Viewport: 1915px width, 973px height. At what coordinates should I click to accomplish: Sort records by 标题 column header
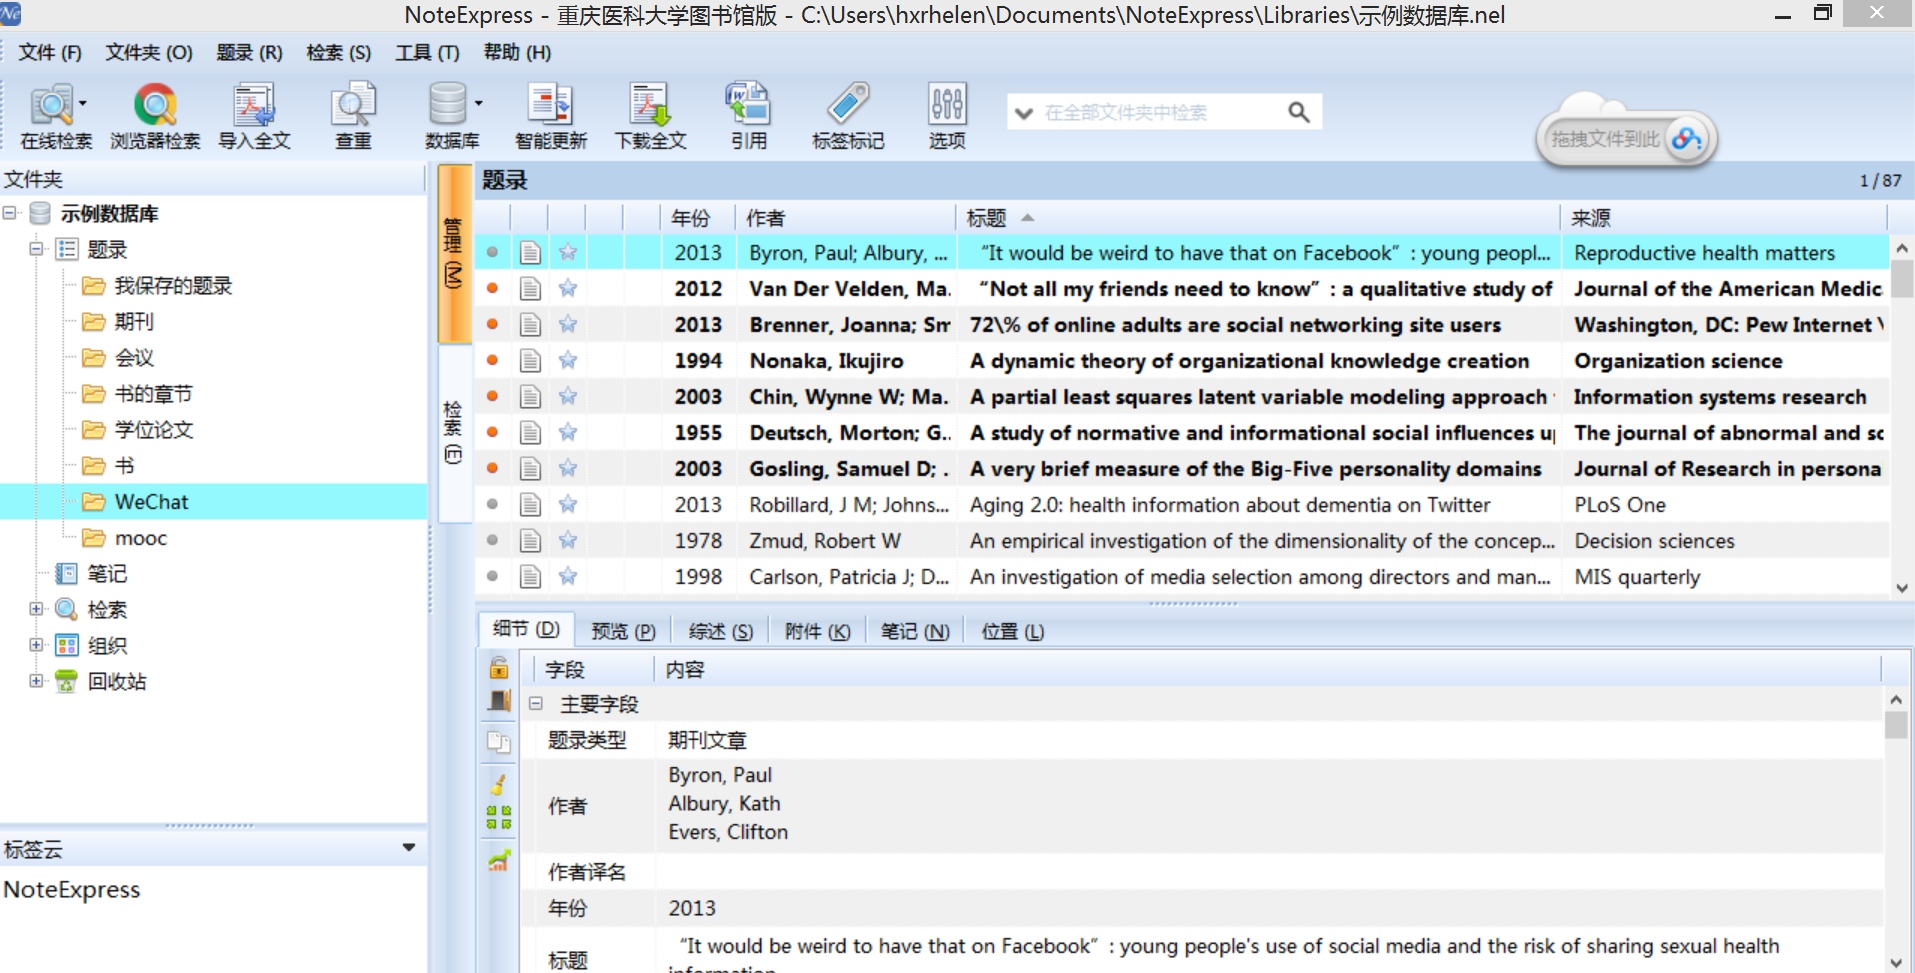coord(1258,218)
